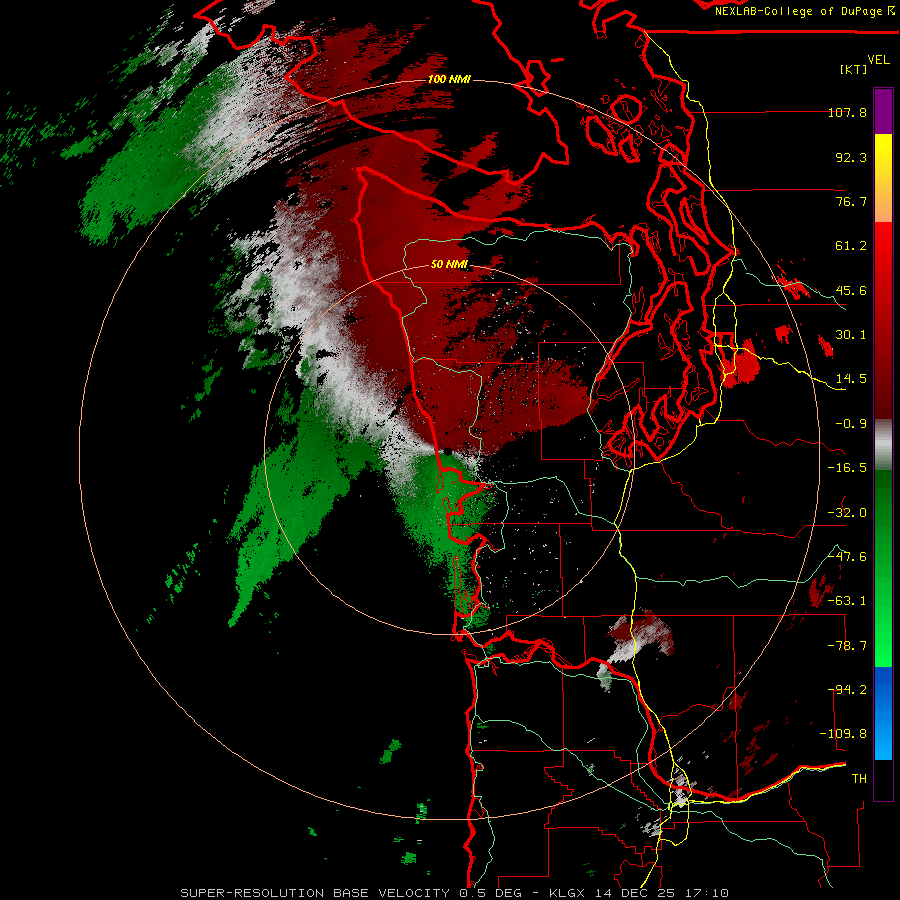
Task: Select the 61.2 velocity scale value
Action: [851, 246]
